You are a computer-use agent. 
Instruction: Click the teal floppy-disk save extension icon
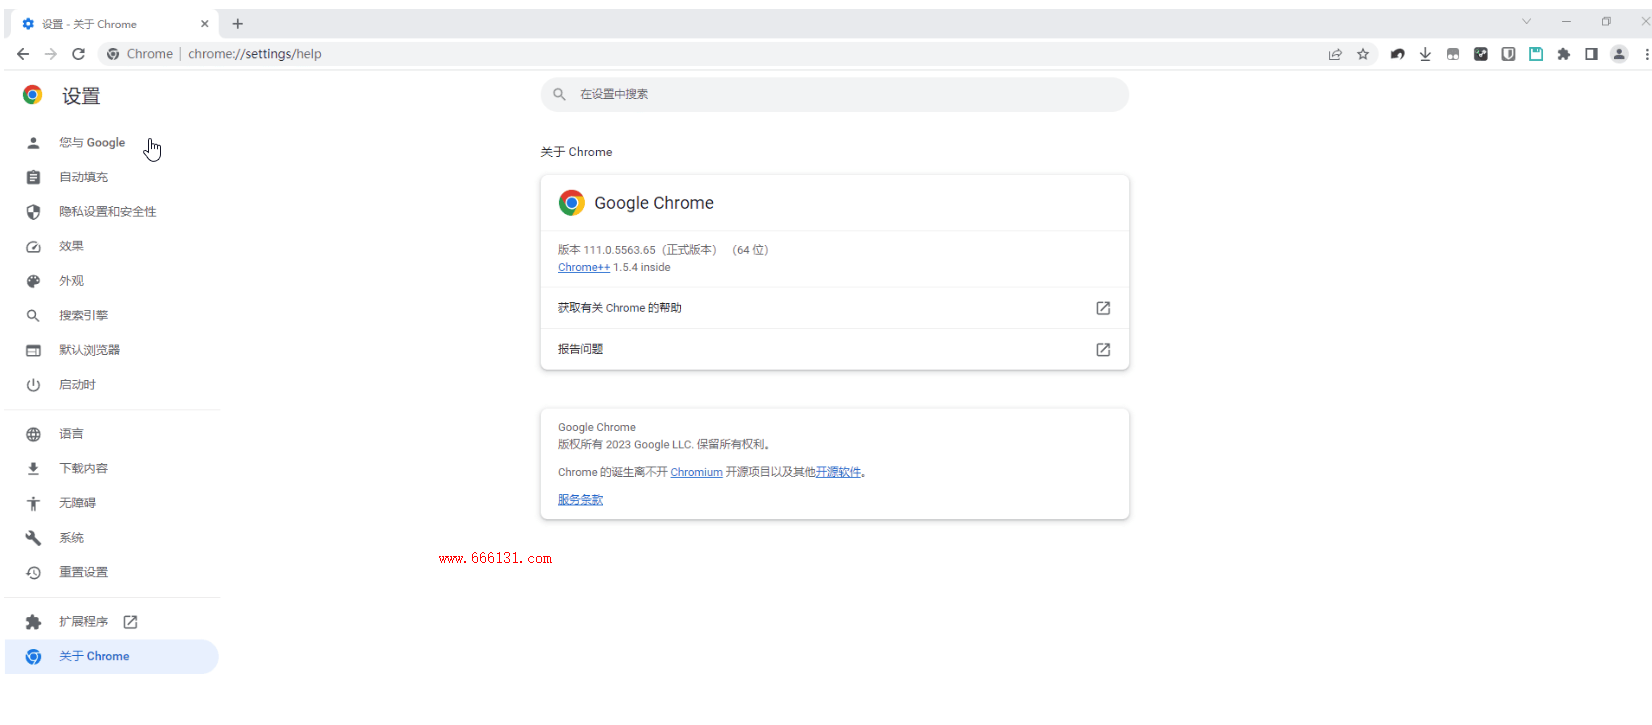tap(1536, 54)
